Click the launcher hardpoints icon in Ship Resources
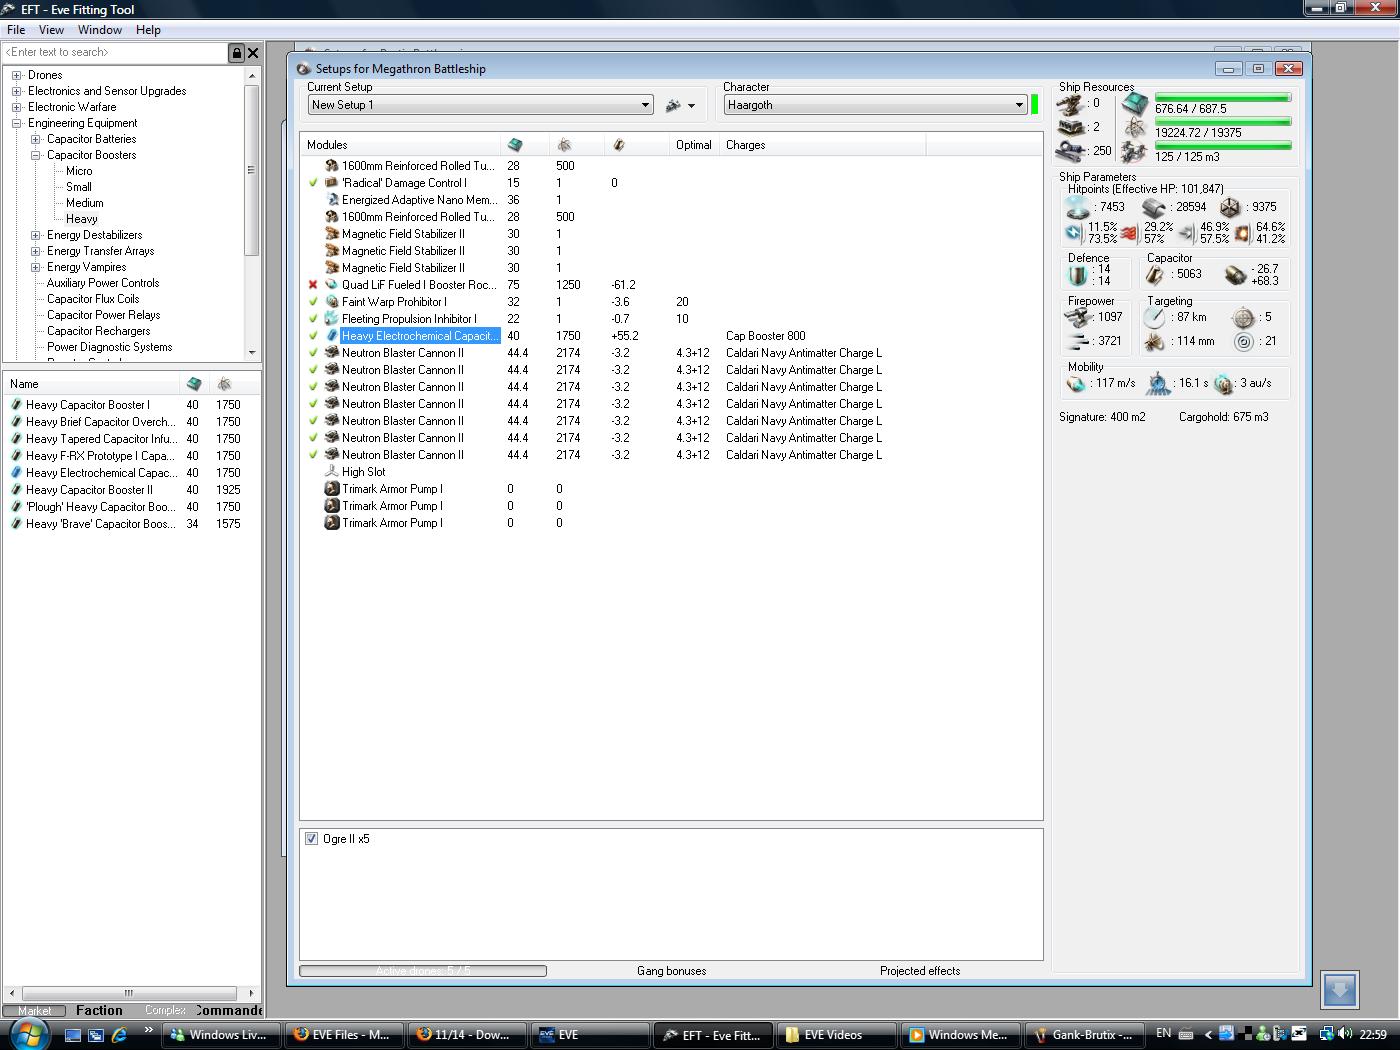The width and height of the screenshot is (1400, 1050). [x=1071, y=127]
